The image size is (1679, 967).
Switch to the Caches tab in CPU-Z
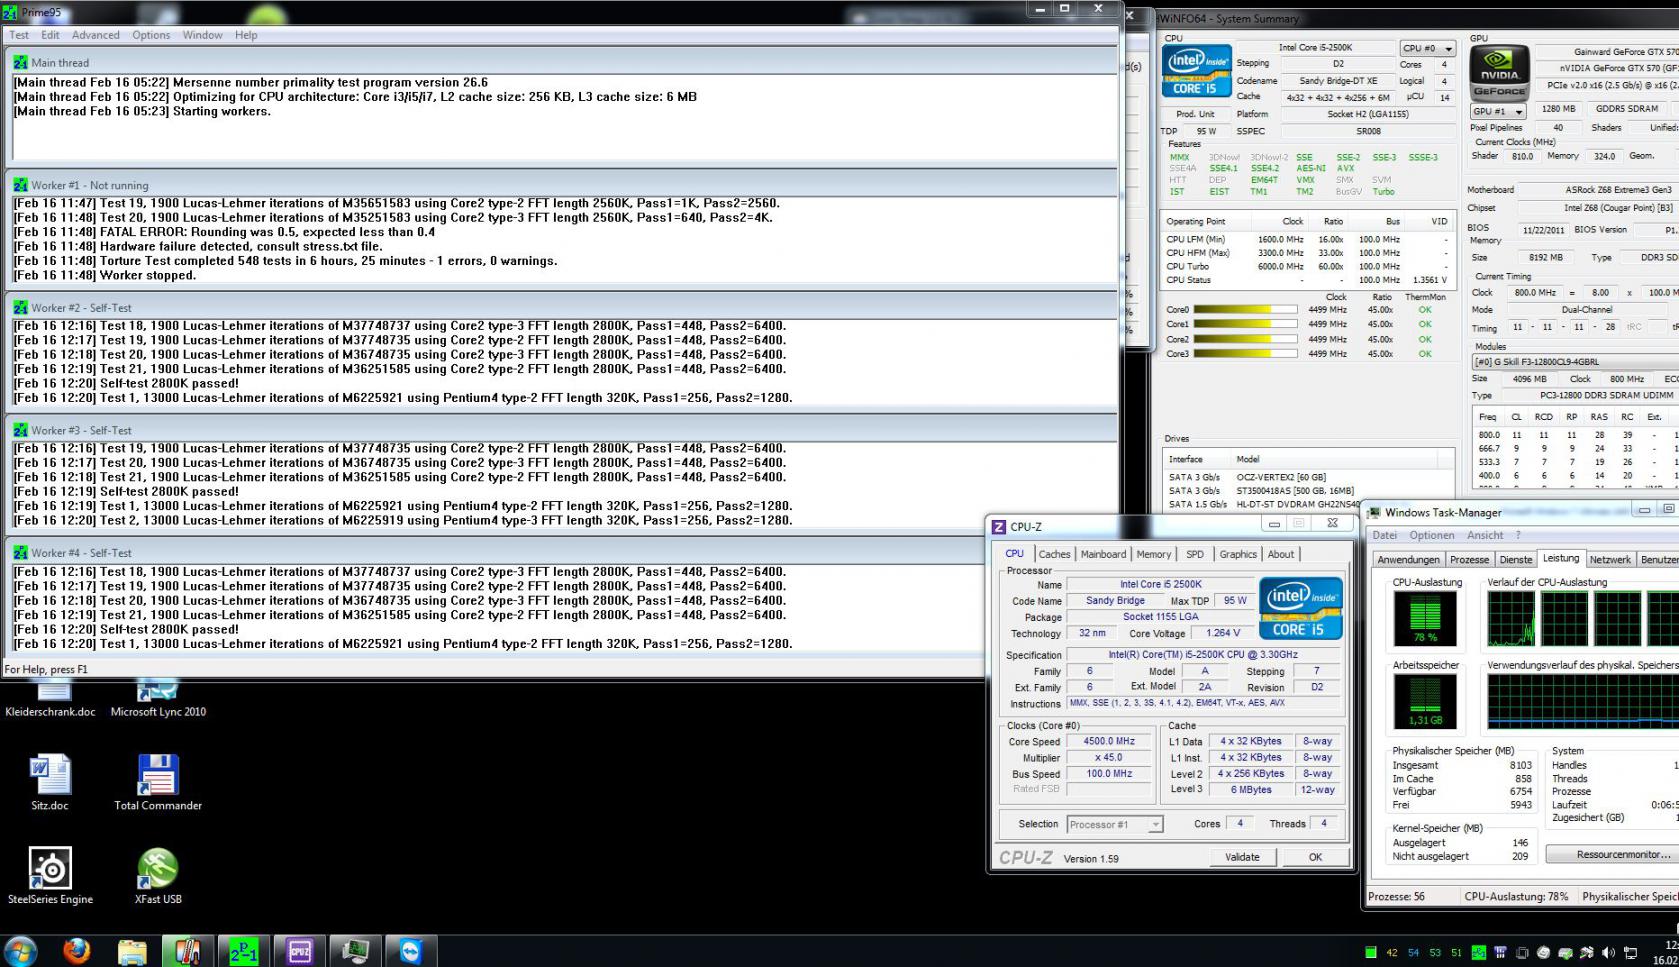click(x=1054, y=554)
